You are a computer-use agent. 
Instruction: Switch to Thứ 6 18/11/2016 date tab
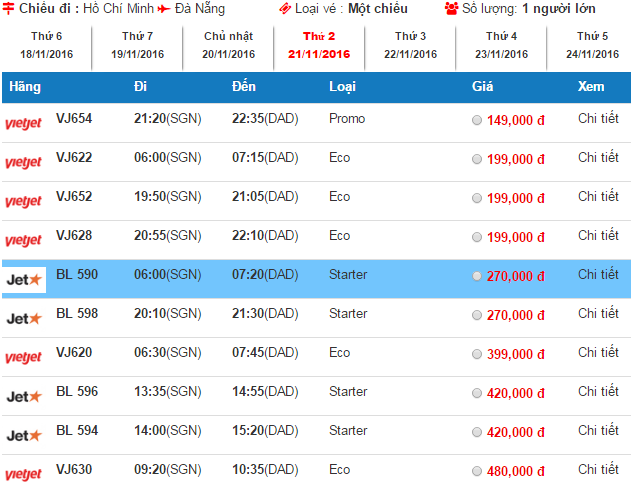47,45
